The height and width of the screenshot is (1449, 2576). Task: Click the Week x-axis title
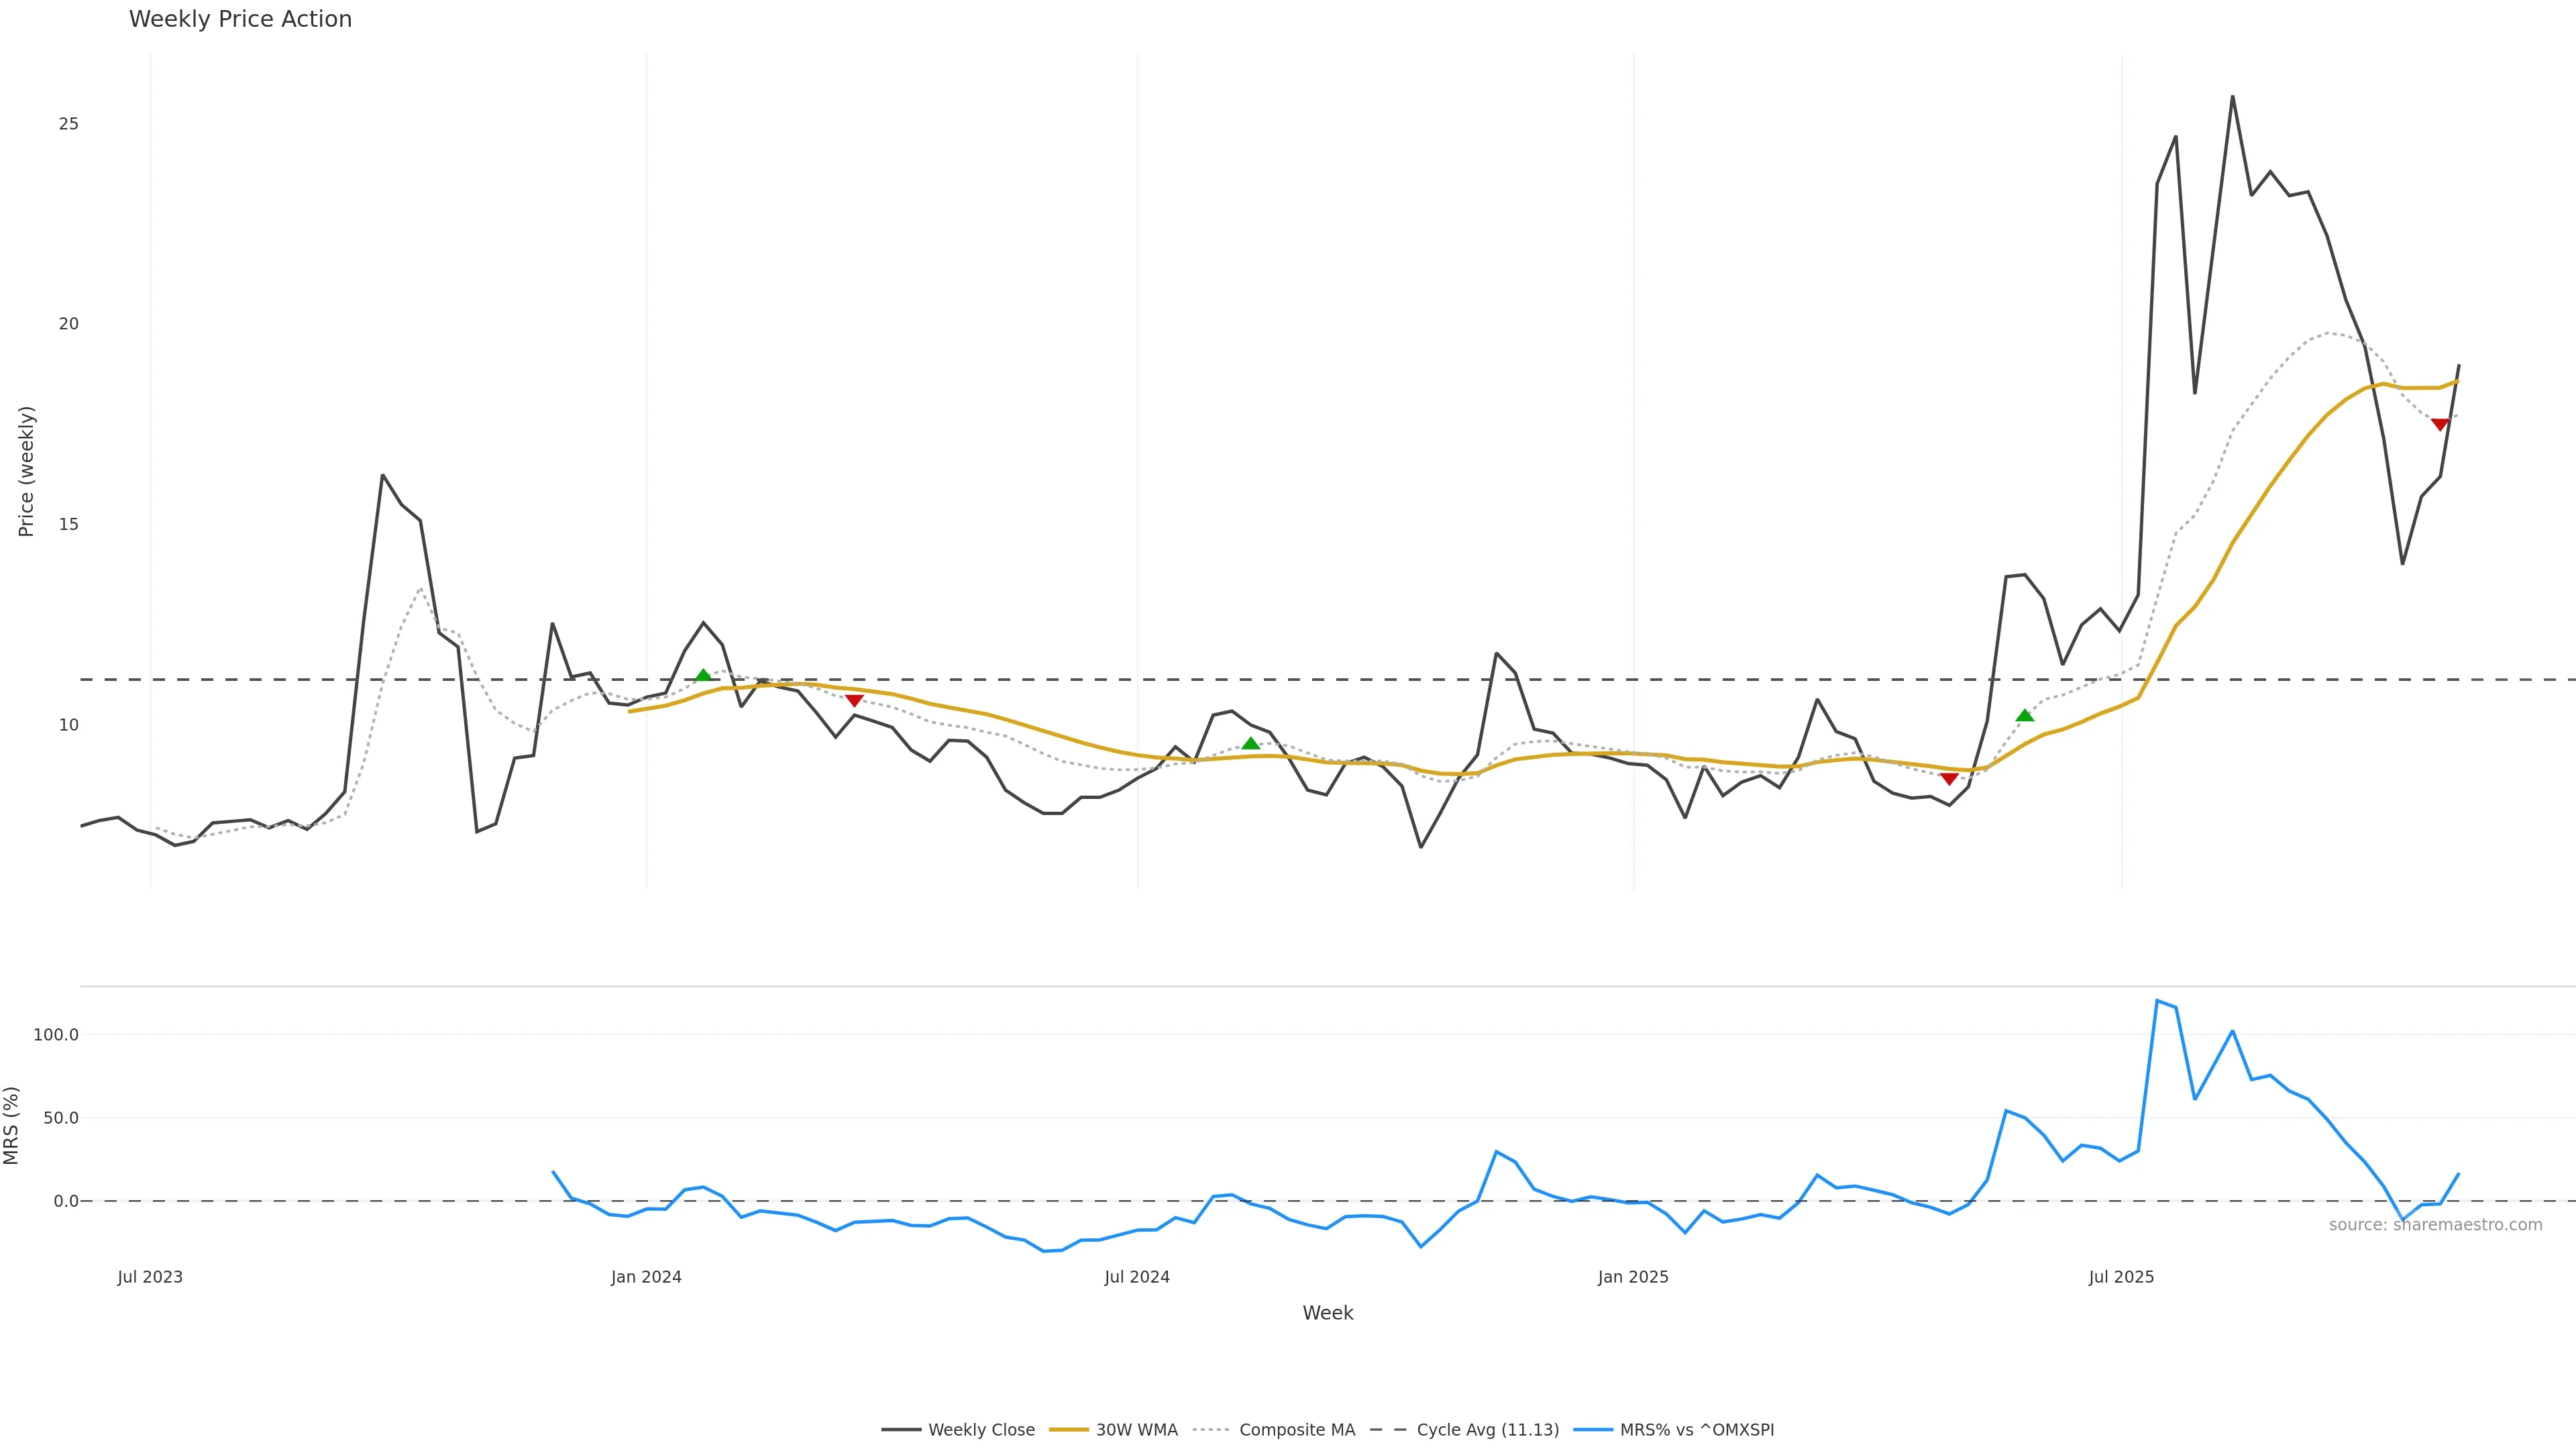point(1327,1313)
